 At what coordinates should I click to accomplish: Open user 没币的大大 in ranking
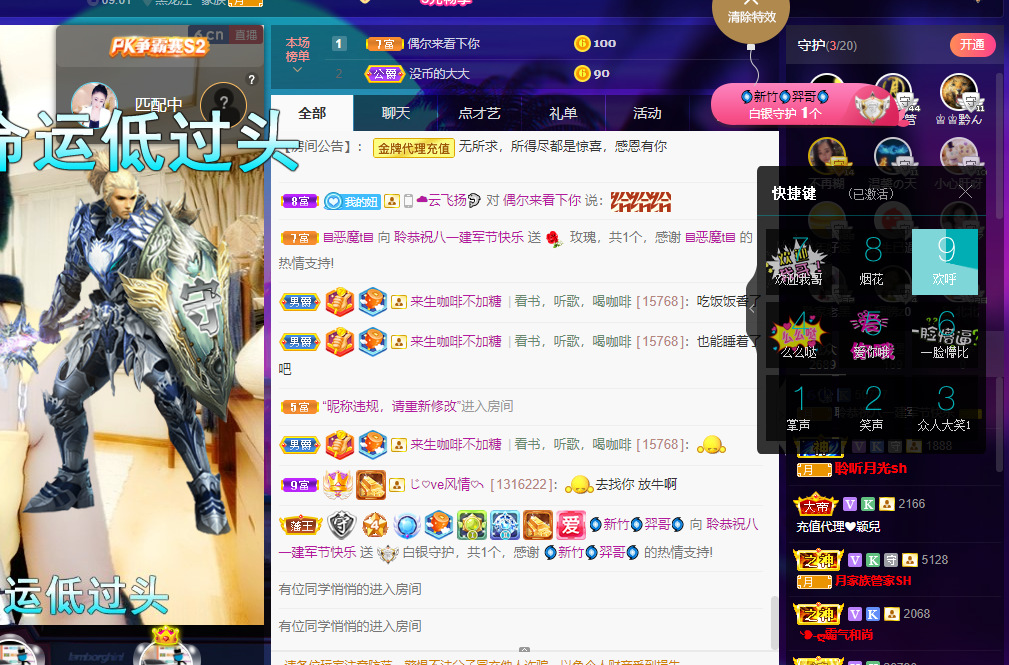[440, 74]
